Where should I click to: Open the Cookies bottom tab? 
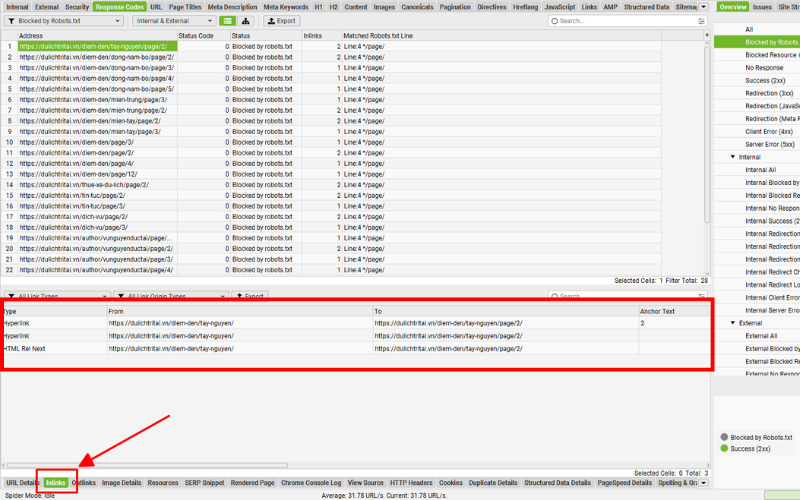[451, 483]
